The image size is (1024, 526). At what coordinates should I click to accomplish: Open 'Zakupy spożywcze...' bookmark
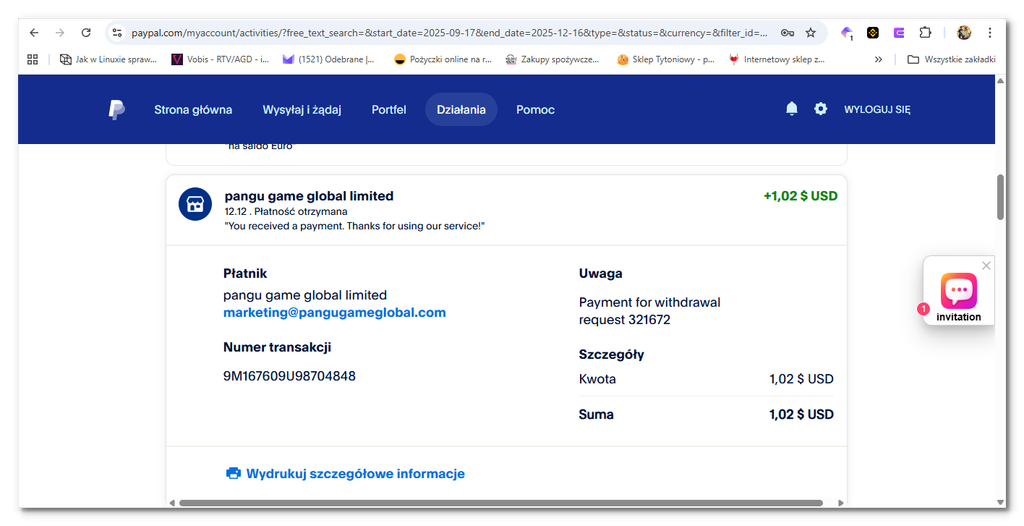pyautogui.click(x=552, y=59)
